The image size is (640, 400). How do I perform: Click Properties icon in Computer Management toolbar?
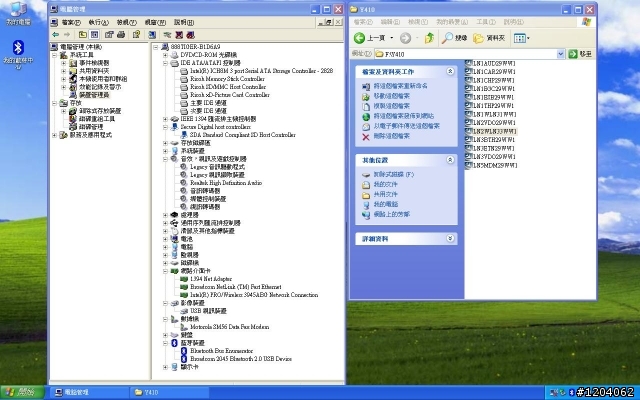pos(109,35)
